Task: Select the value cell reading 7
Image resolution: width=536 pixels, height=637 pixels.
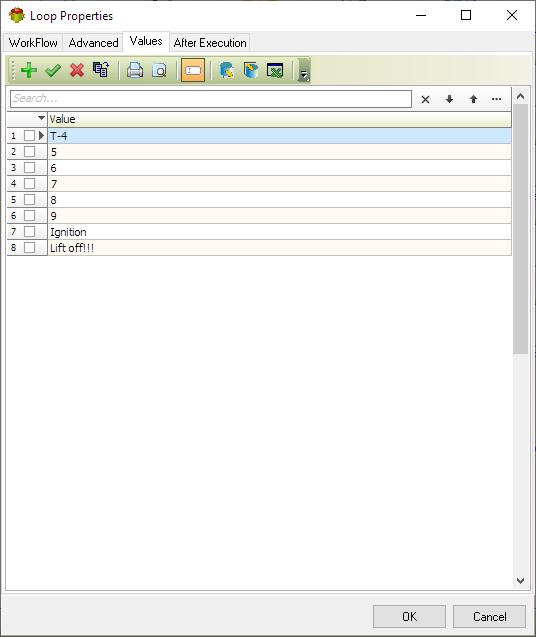Action: [279, 184]
